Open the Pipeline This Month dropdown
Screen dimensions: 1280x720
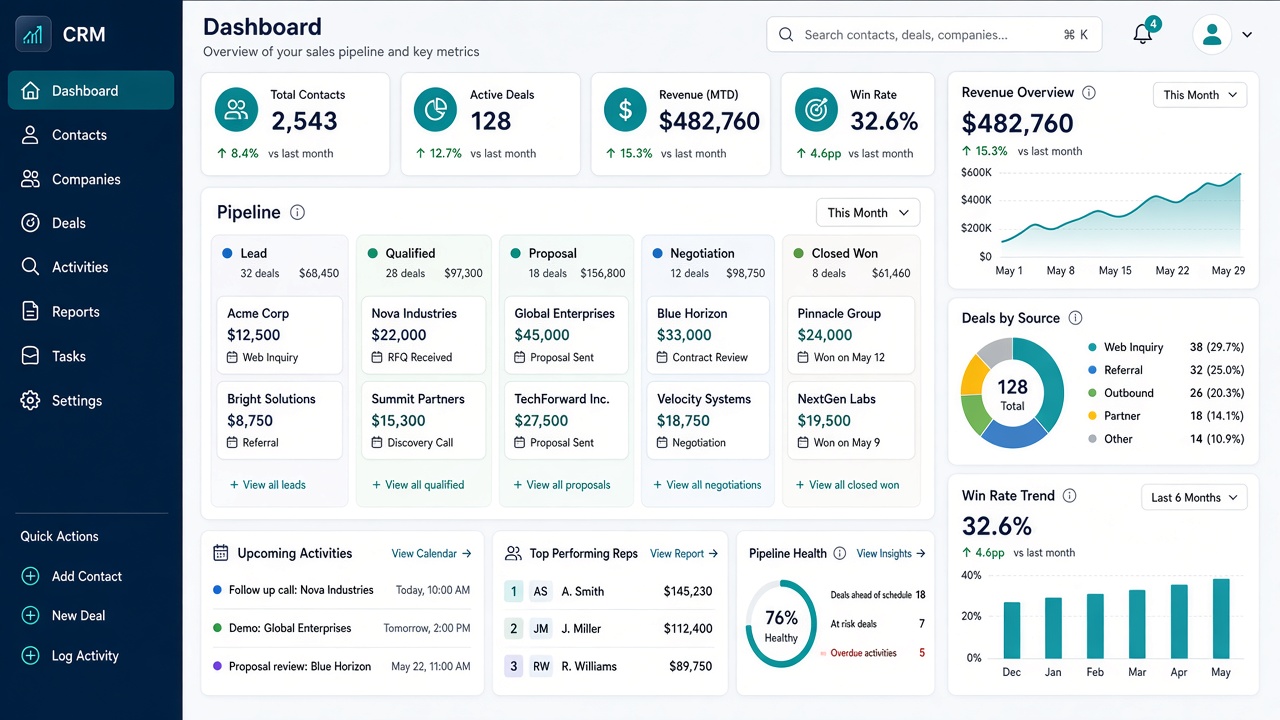point(868,213)
